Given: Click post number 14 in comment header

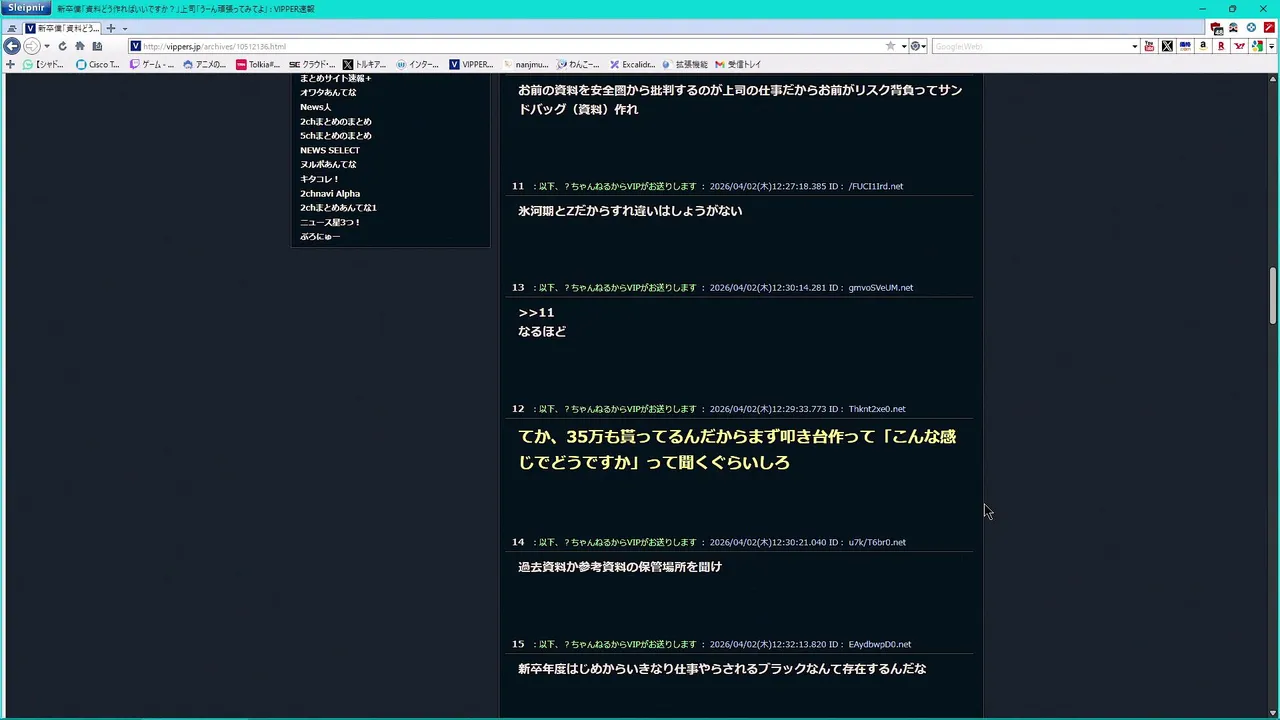Looking at the screenshot, I should 518,542.
